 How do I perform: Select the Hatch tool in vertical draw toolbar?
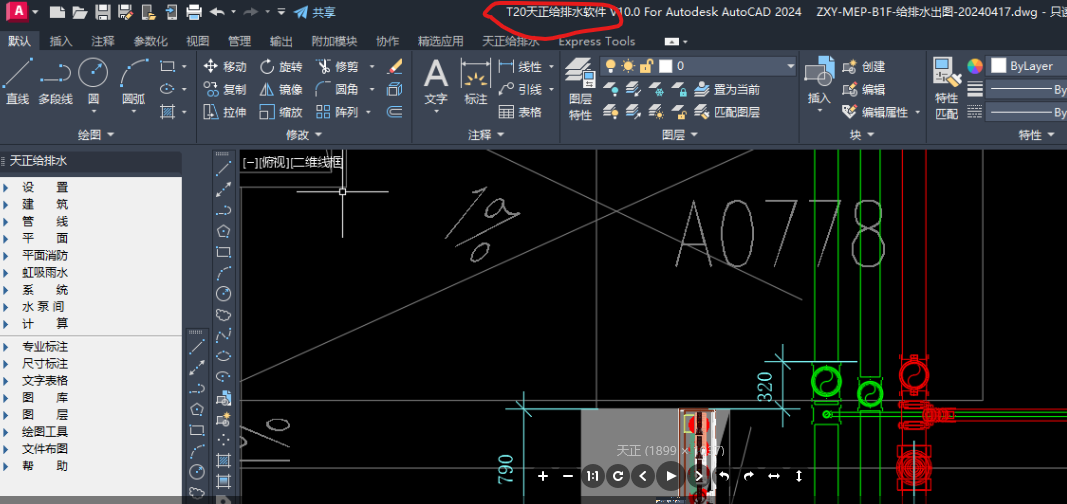223,461
